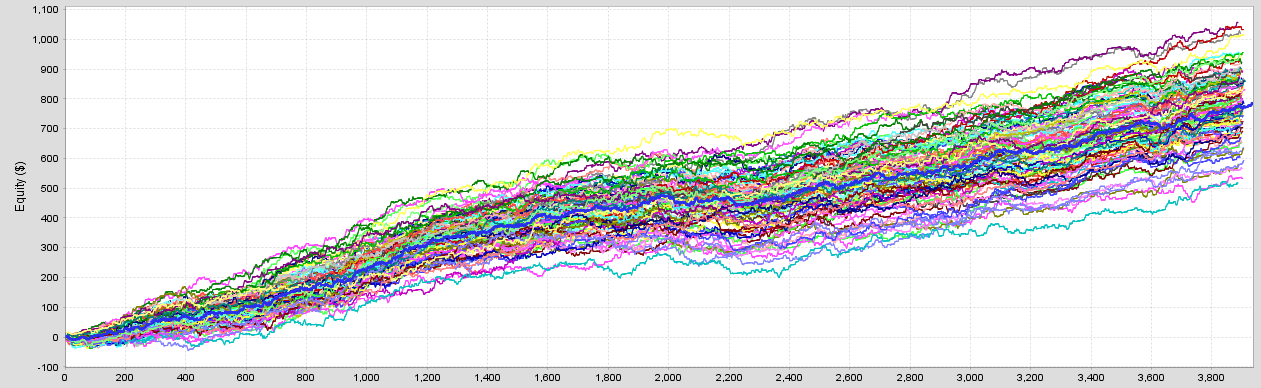Click the 1,000 x-axis tick label
The height and width of the screenshot is (388, 1261).
coord(366,379)
